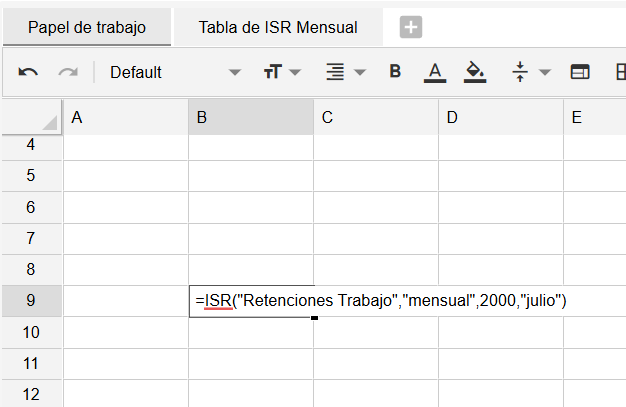Add a new sheet with plus button
Viewport: 626px width, 407px height.
click(x=411, y=28)
